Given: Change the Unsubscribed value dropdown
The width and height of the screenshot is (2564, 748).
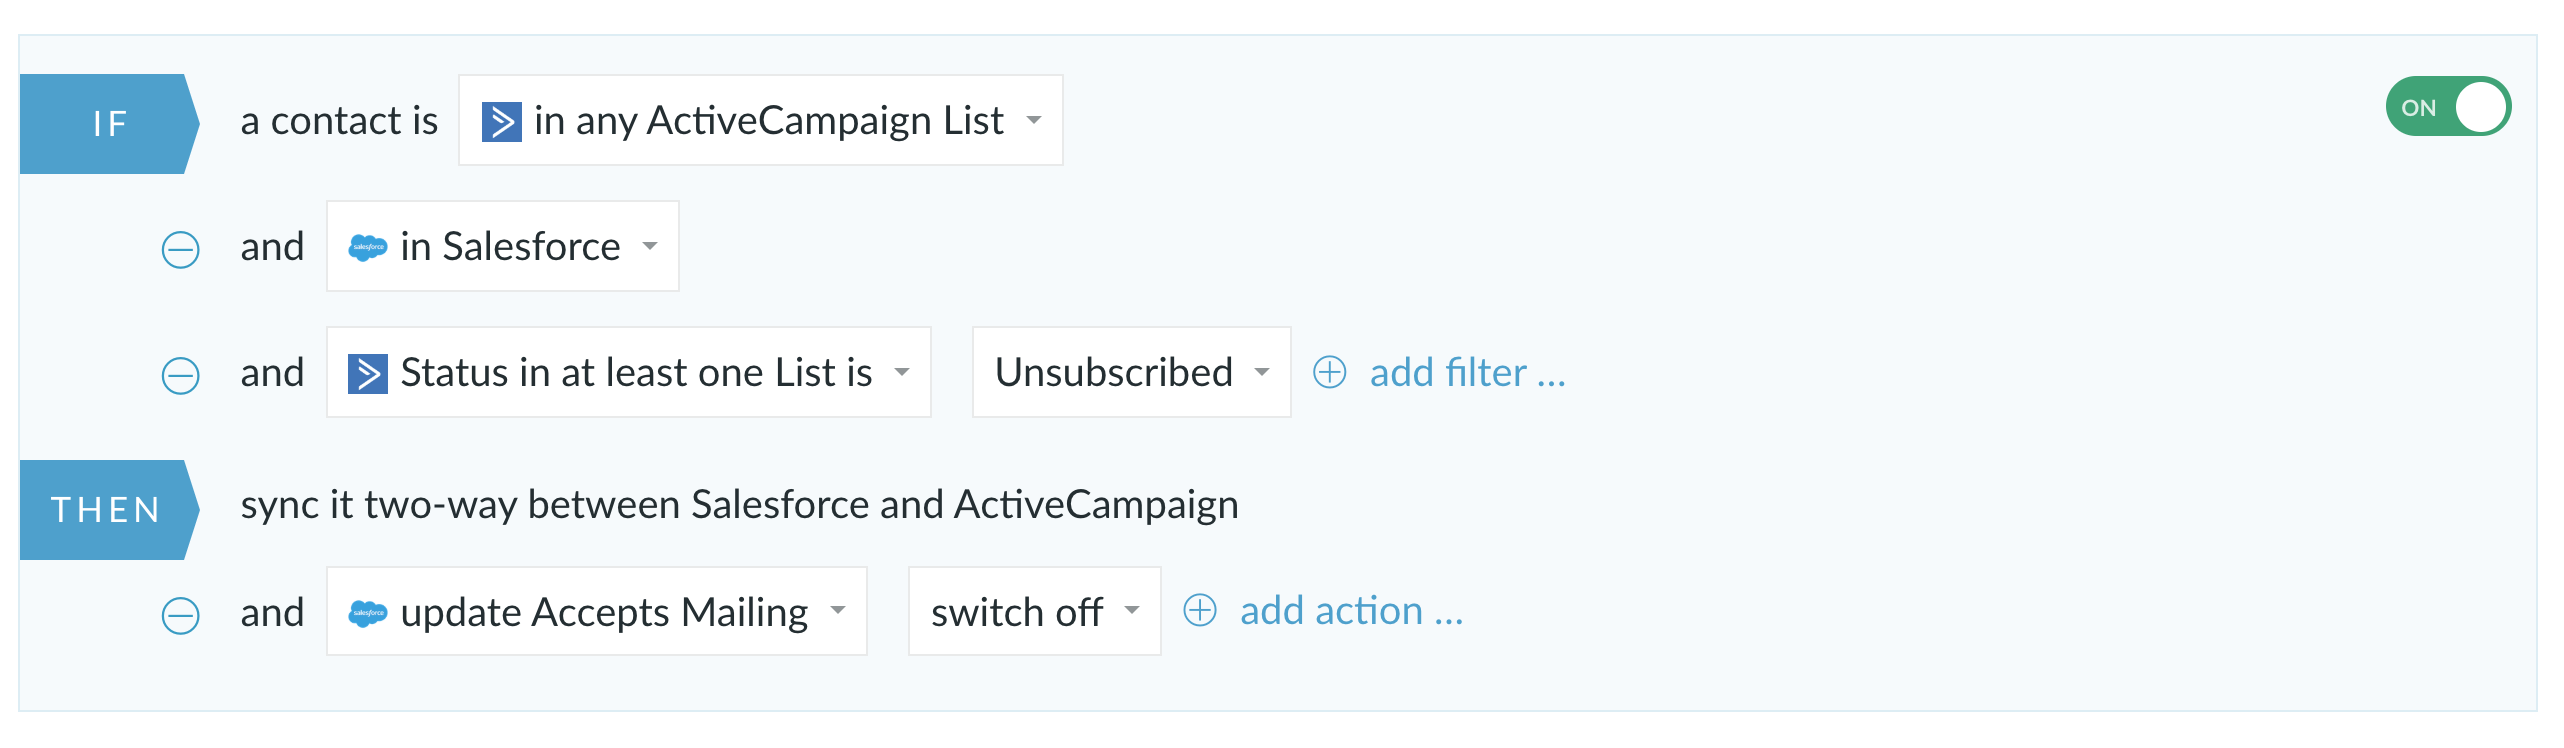Looking at the screenshot, I should pos(1132,372).
